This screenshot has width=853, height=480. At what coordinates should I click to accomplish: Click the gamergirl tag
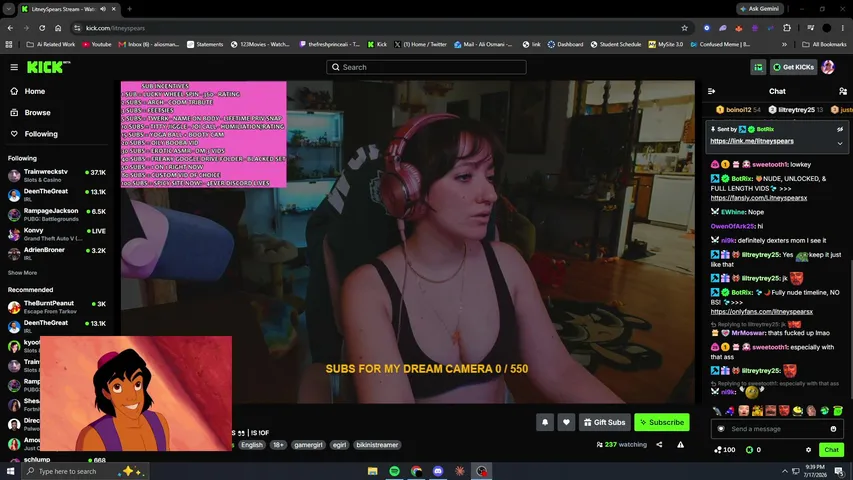point(308,445)
